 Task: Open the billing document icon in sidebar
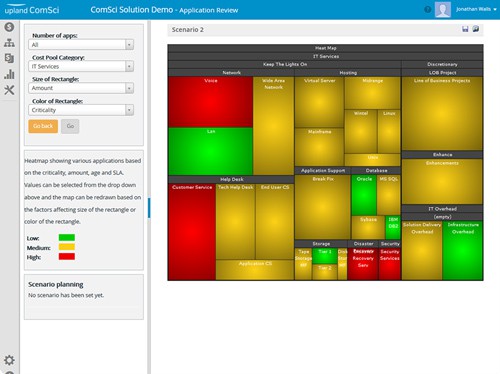(x=9, y=58)
